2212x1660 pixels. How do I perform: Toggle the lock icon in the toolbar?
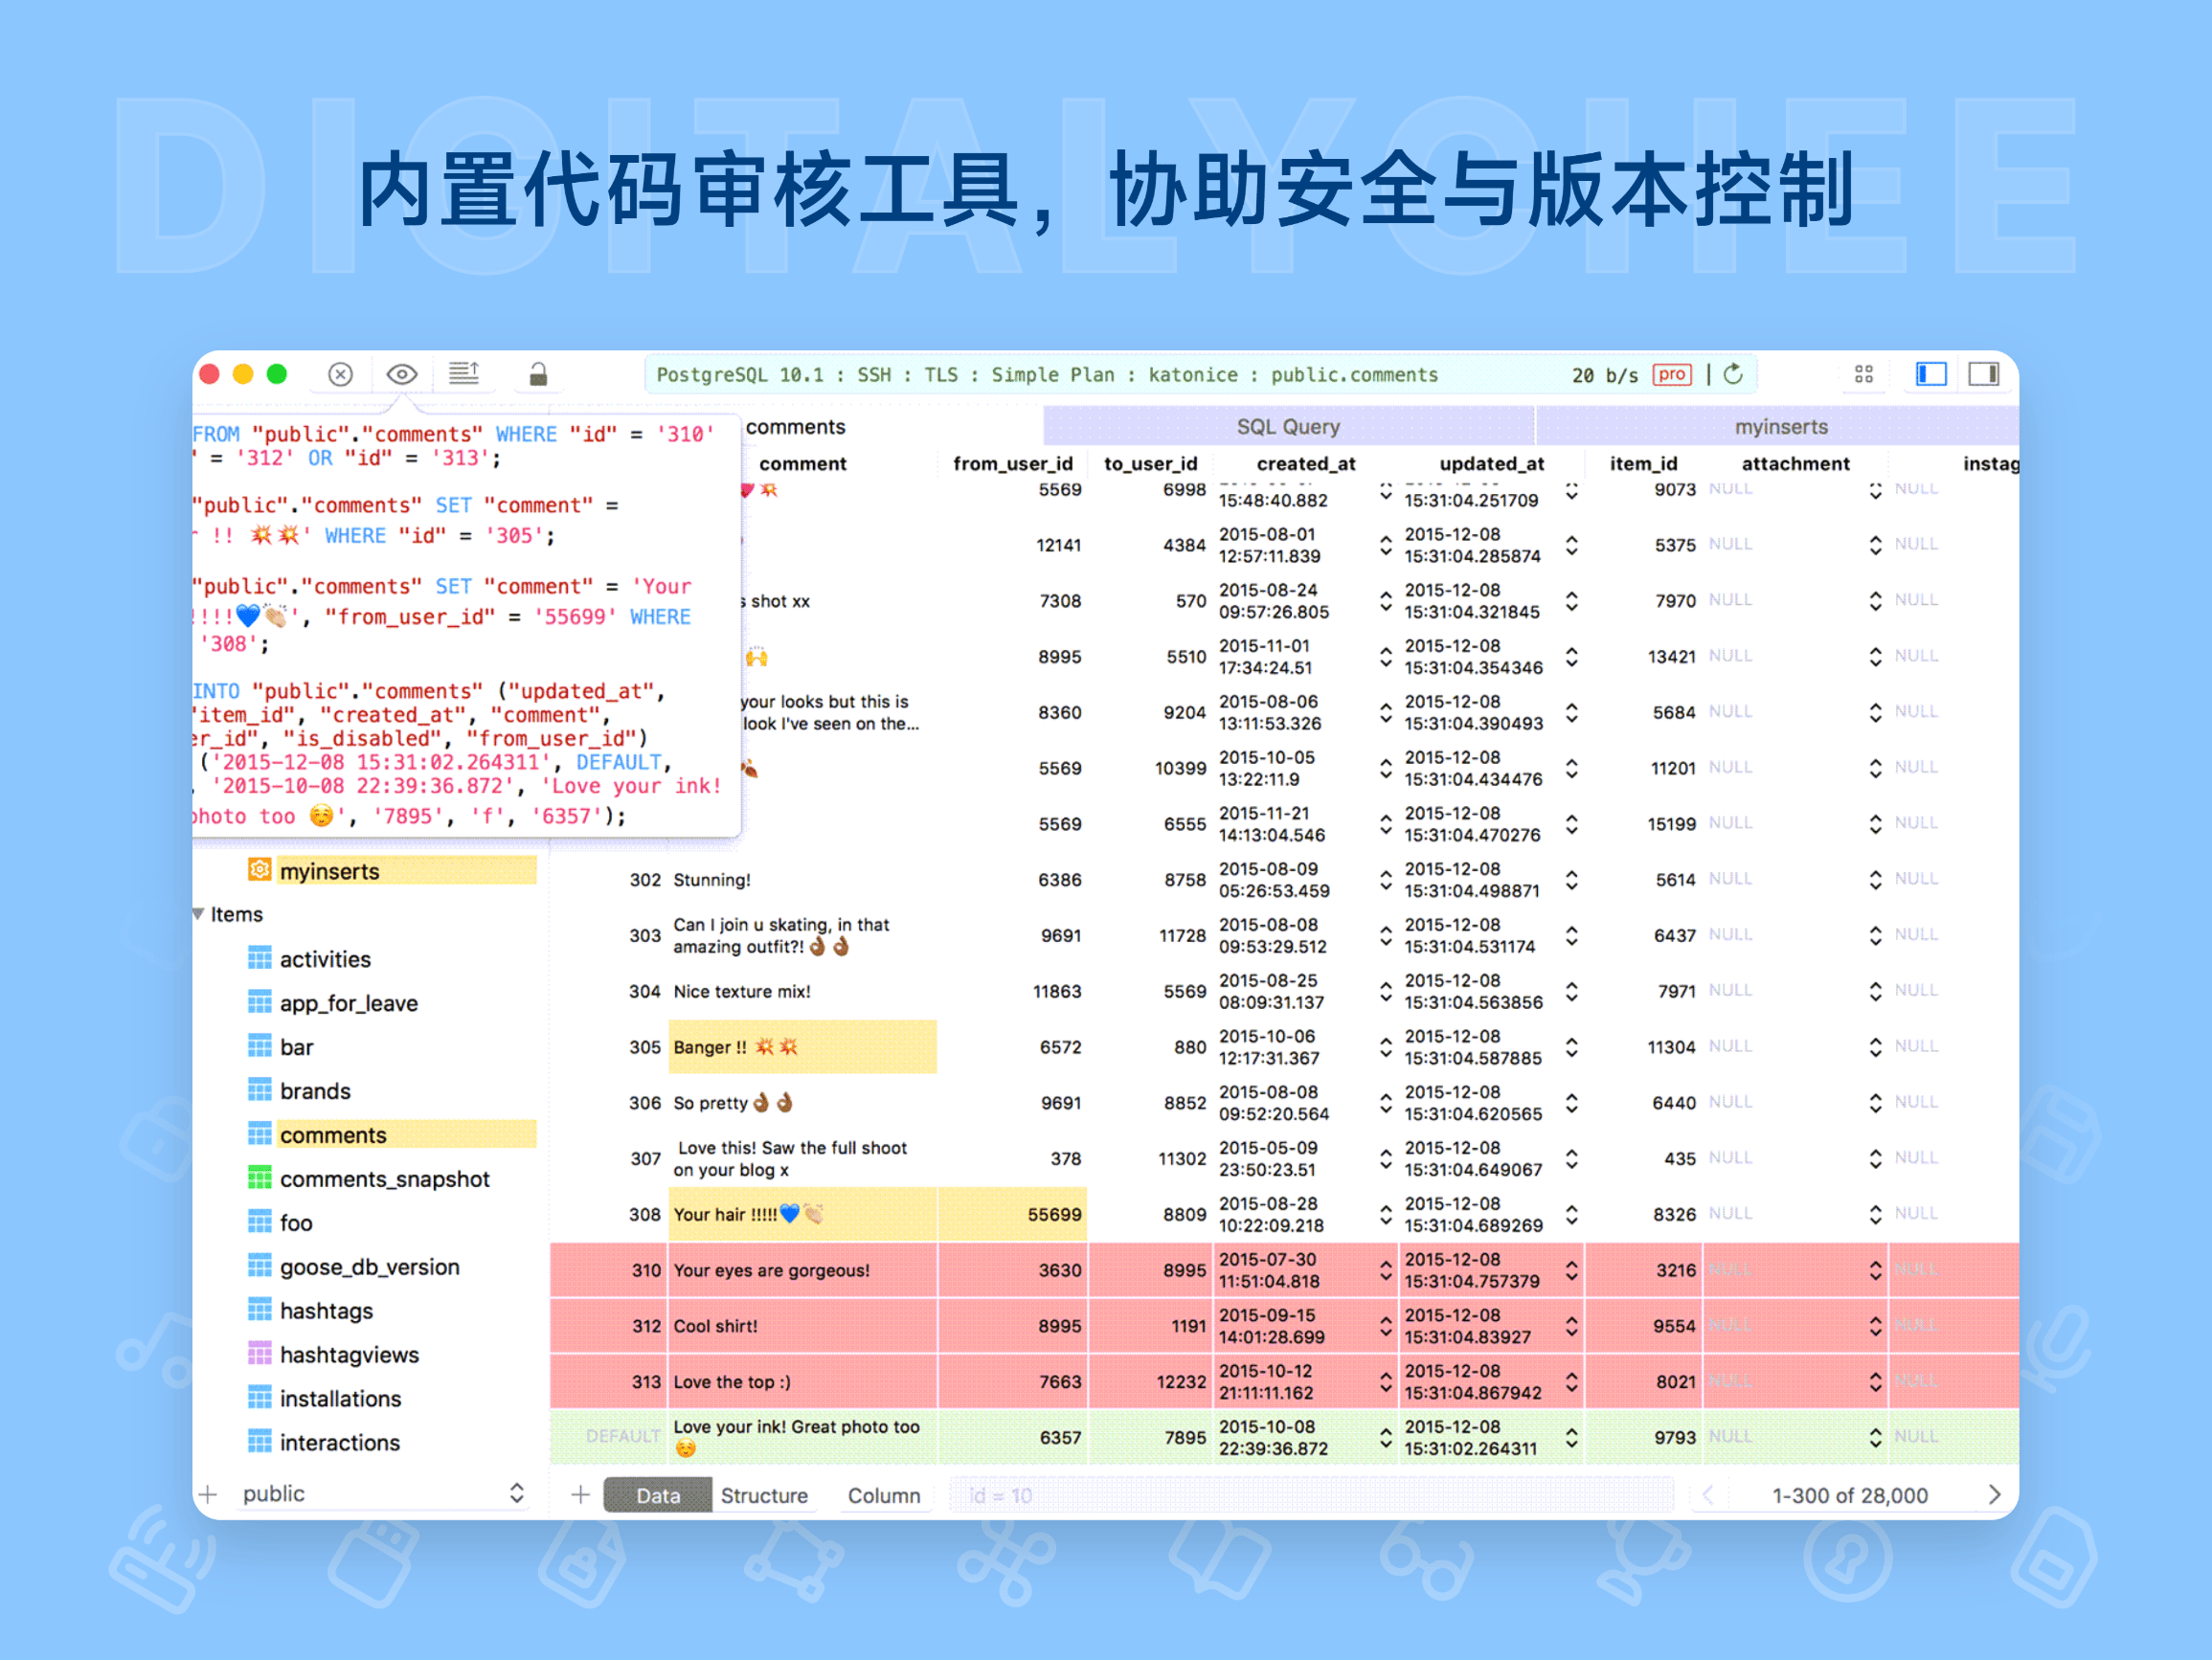click(x=537, y=373)
